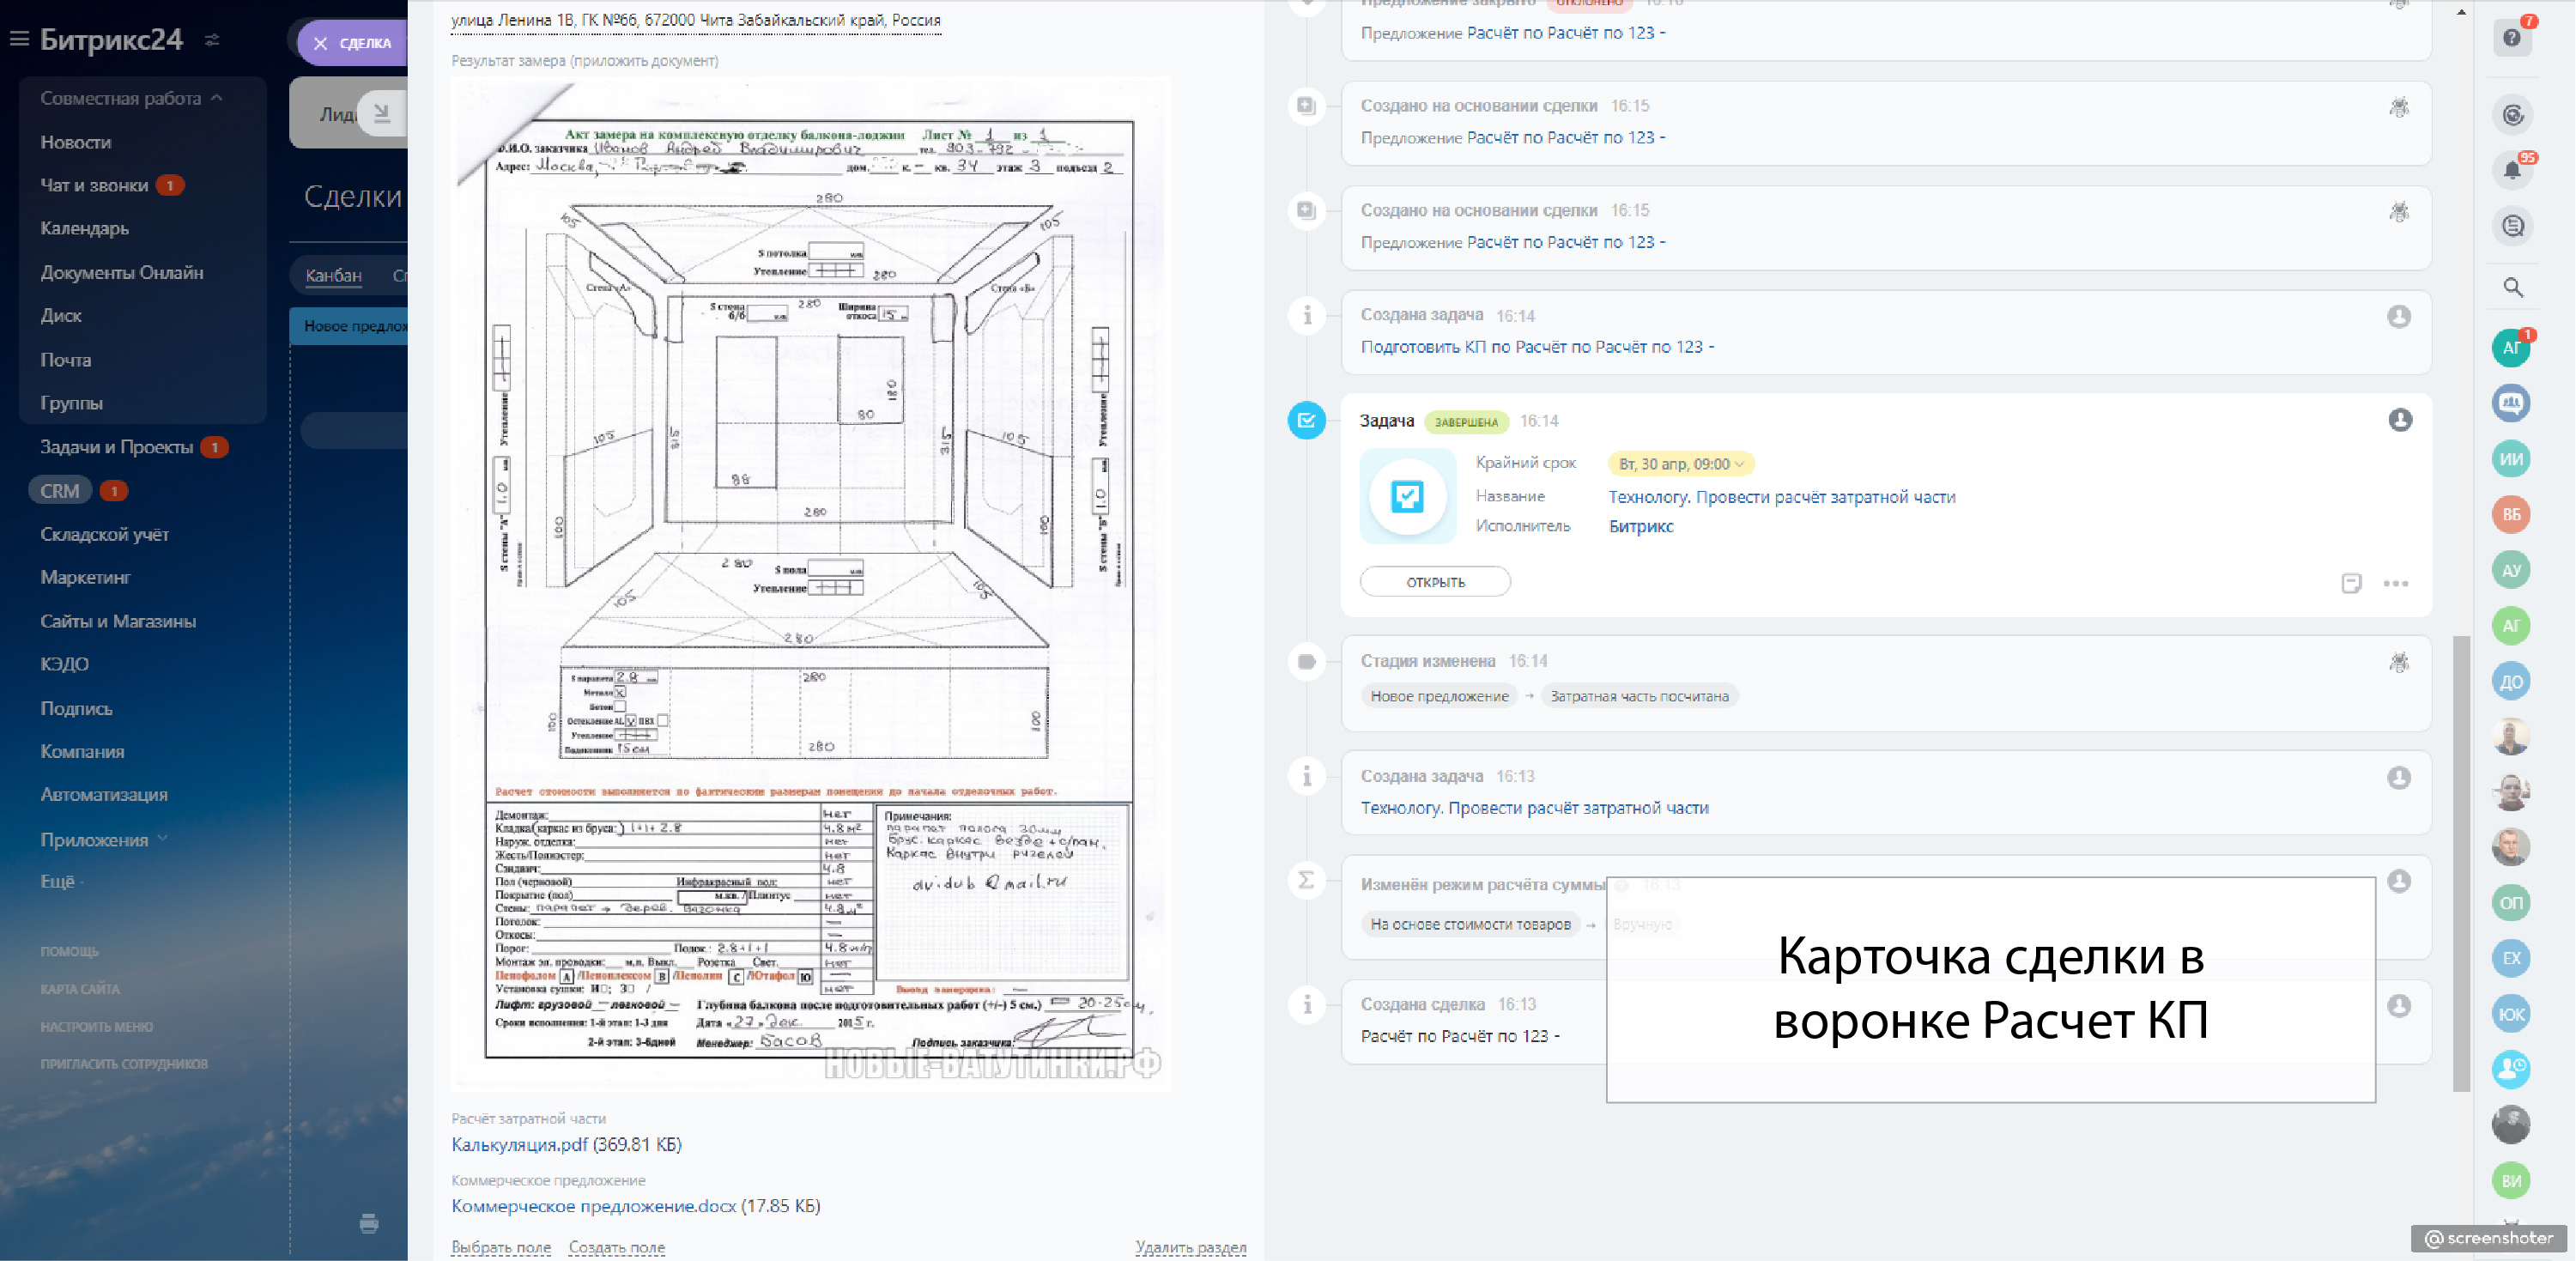Click the three-dots menu on the task card
This screenshot has height=1261, width=2576.
[2395, 583]
